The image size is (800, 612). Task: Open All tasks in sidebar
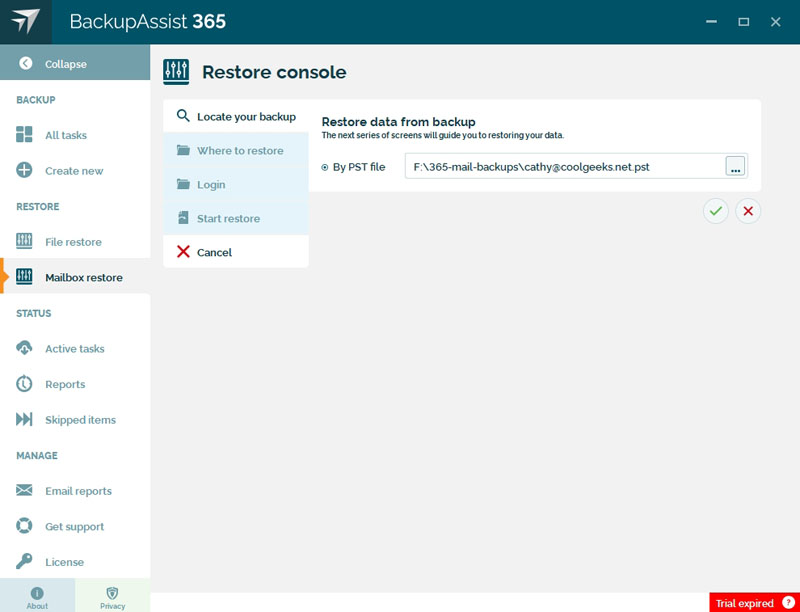(x=75, y=135)
